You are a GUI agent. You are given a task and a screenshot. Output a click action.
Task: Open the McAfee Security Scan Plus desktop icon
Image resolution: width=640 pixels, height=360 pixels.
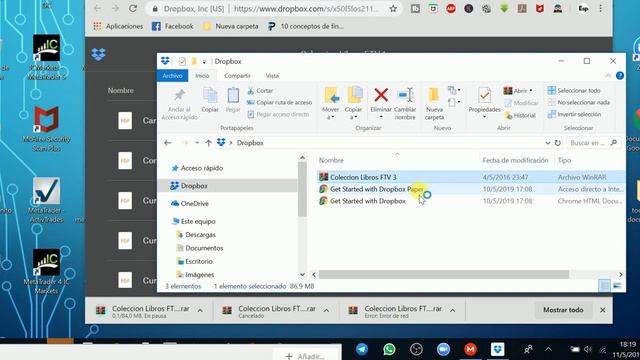tap(47, 129)
